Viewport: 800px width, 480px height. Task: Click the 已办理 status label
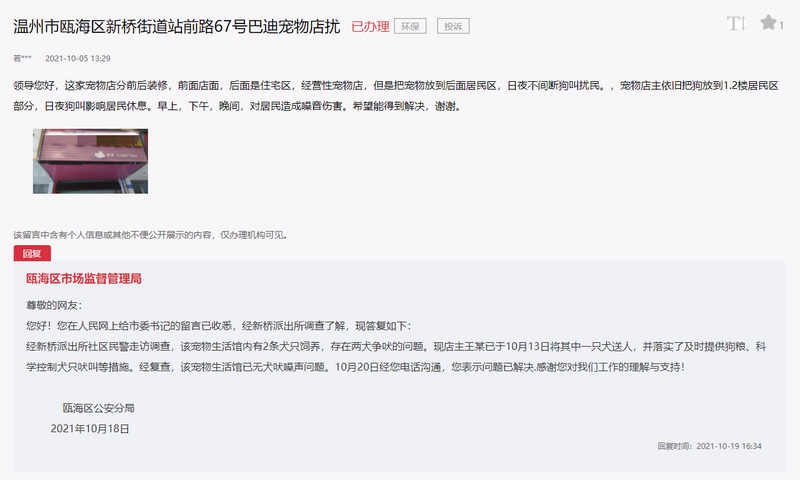pyautogui.click(x=370, y=27)
